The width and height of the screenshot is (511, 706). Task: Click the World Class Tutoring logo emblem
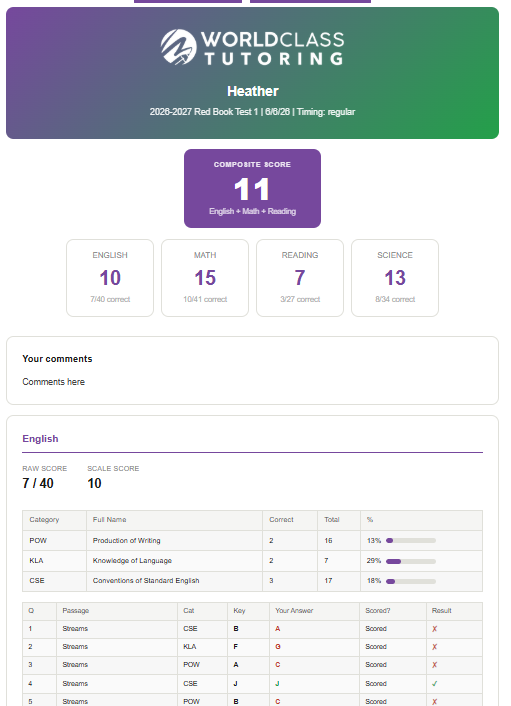[179, 47]
